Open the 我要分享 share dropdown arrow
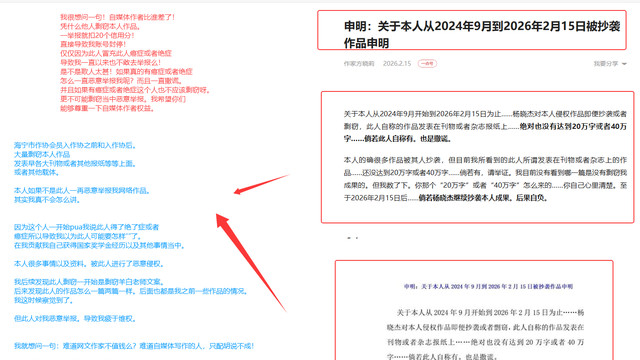 (x=624, y=64)
